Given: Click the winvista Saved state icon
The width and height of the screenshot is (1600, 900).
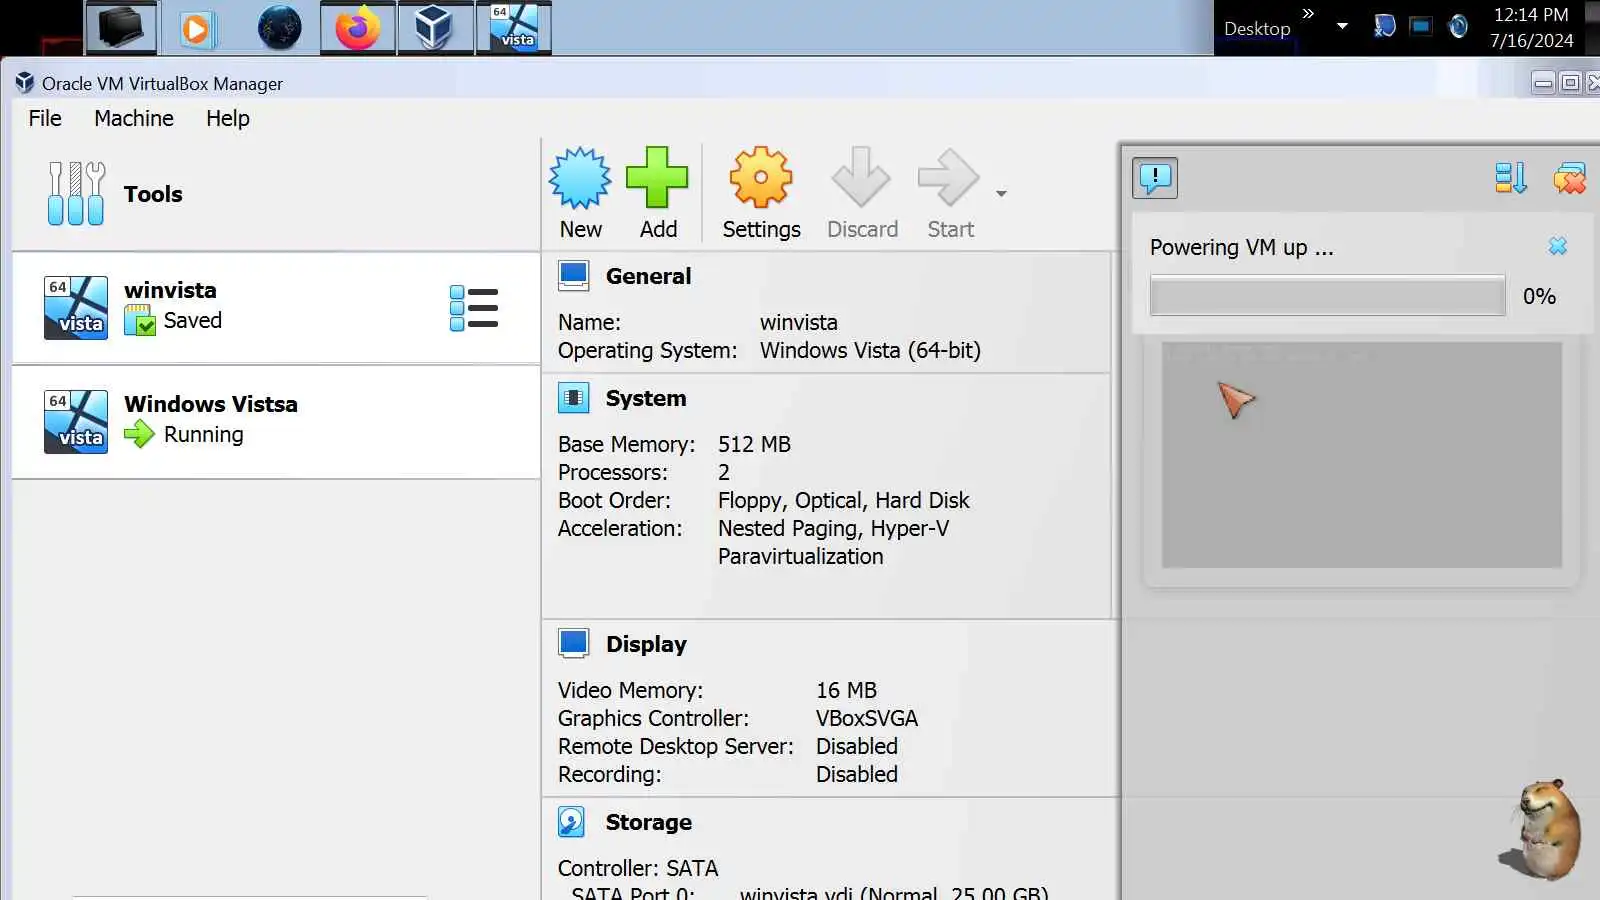Looking at the screenshot, I should pyautogui.click(x=140, y=321).
